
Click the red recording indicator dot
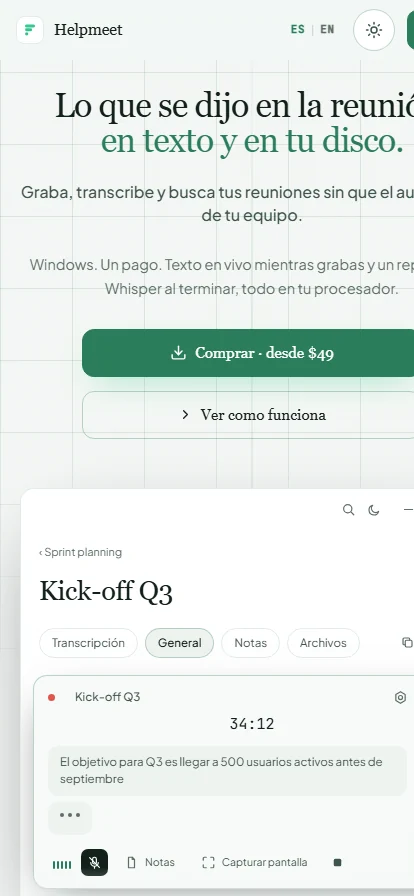51,697
